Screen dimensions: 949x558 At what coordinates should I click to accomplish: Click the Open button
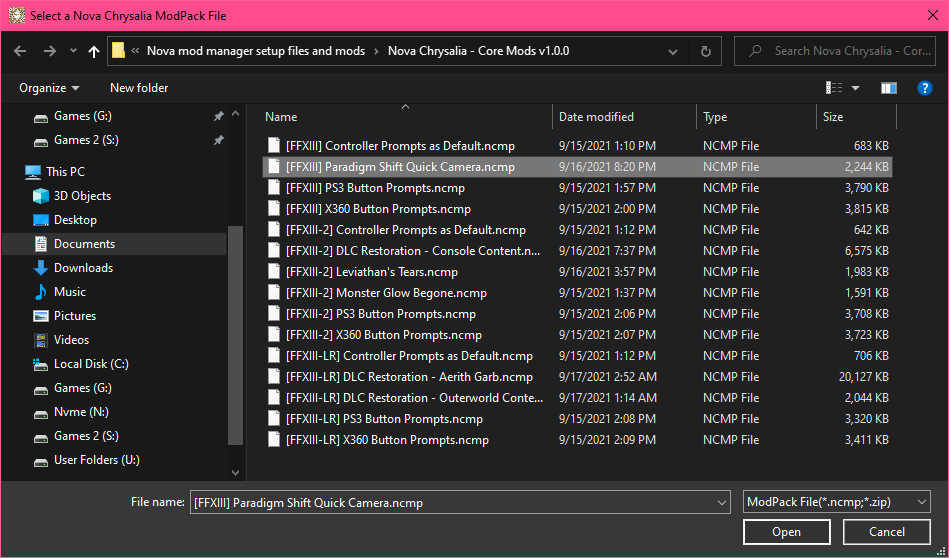786,532
